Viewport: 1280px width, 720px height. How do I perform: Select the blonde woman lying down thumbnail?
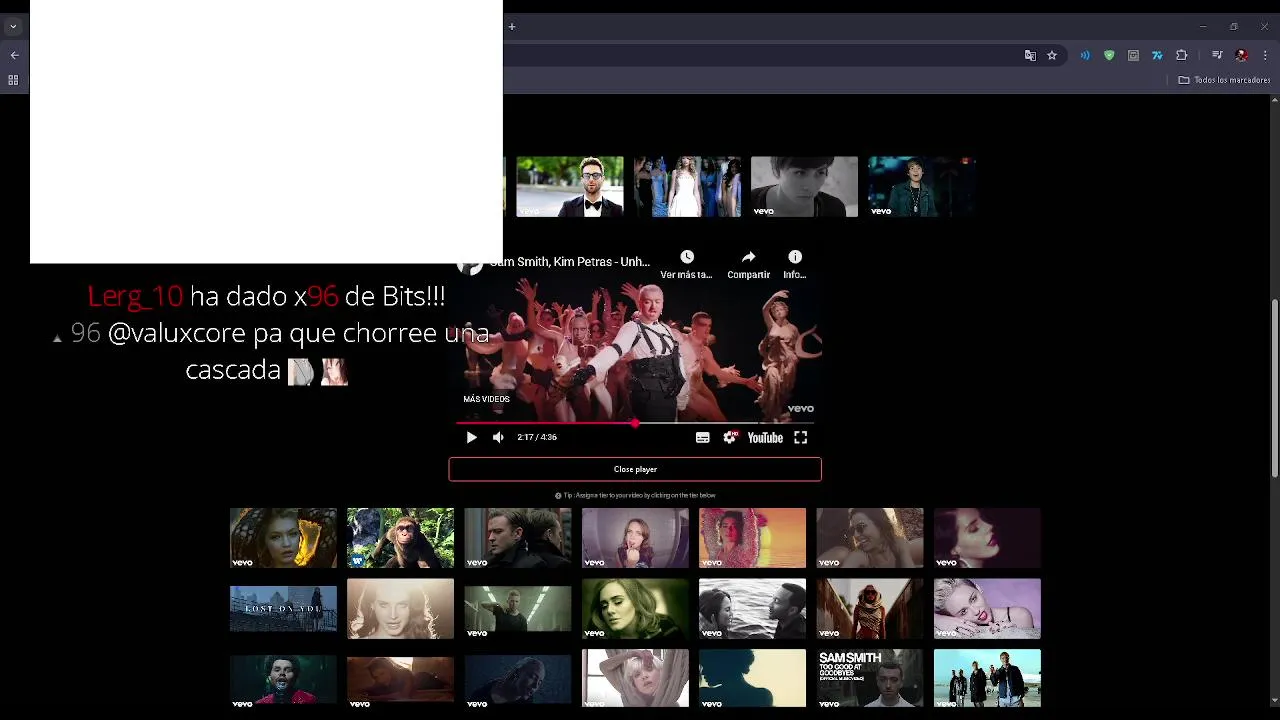[987, 609]
